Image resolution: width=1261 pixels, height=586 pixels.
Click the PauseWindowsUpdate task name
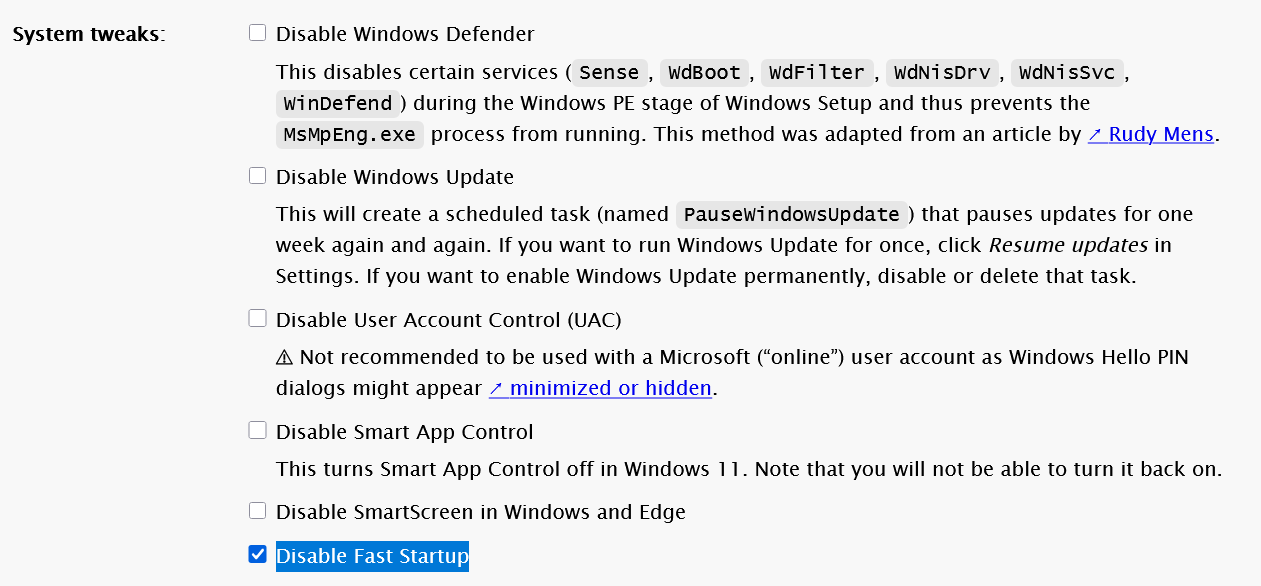792,215
